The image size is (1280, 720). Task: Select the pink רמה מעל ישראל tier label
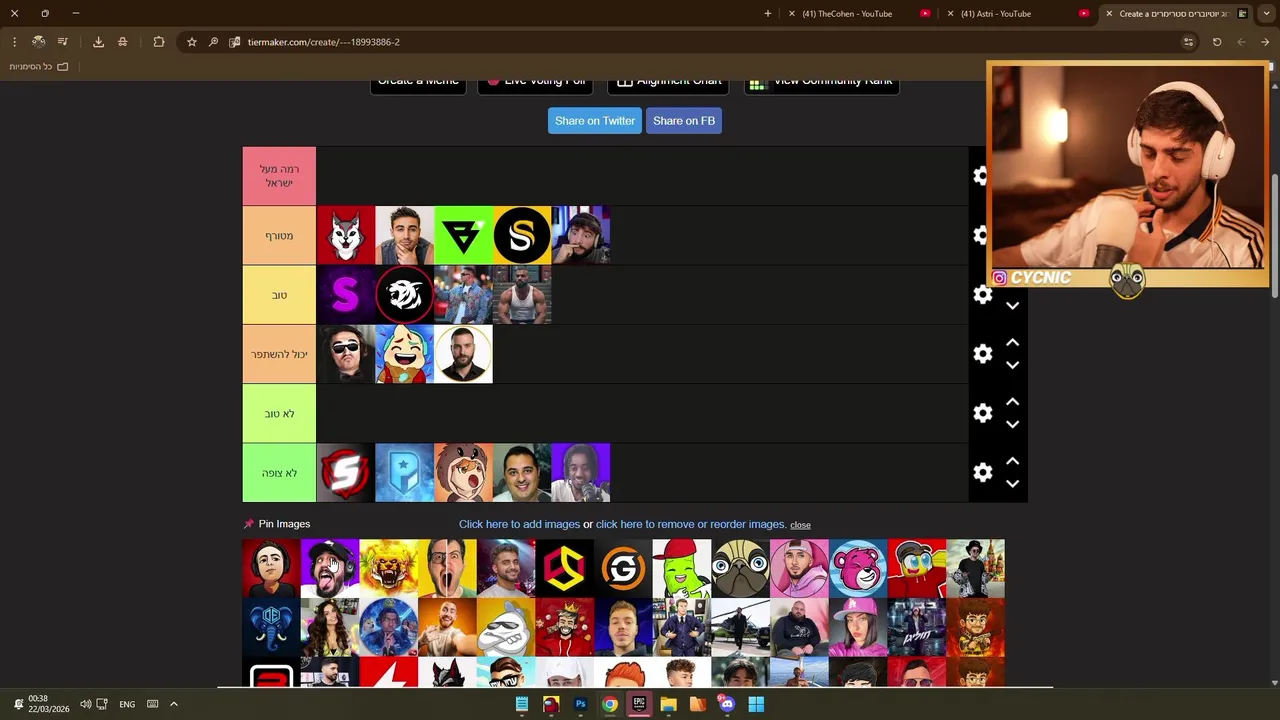(279, 176)
